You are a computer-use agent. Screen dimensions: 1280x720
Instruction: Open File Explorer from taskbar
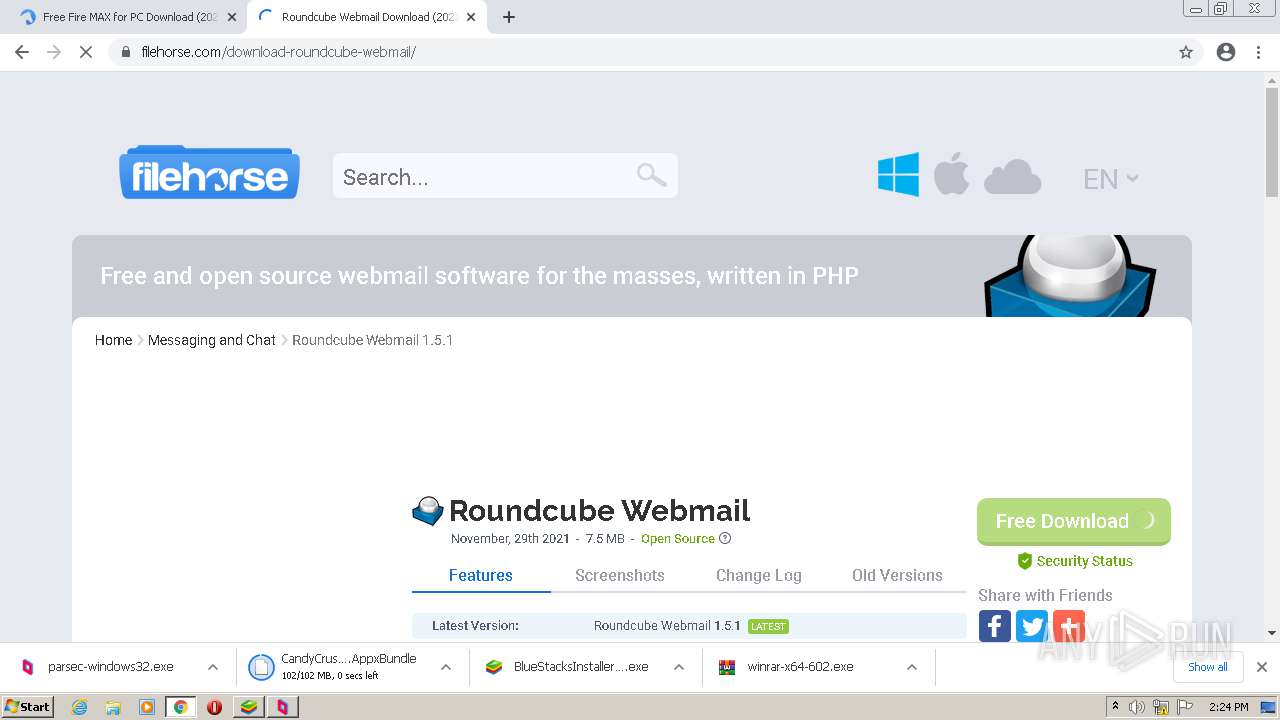[113, 707]
